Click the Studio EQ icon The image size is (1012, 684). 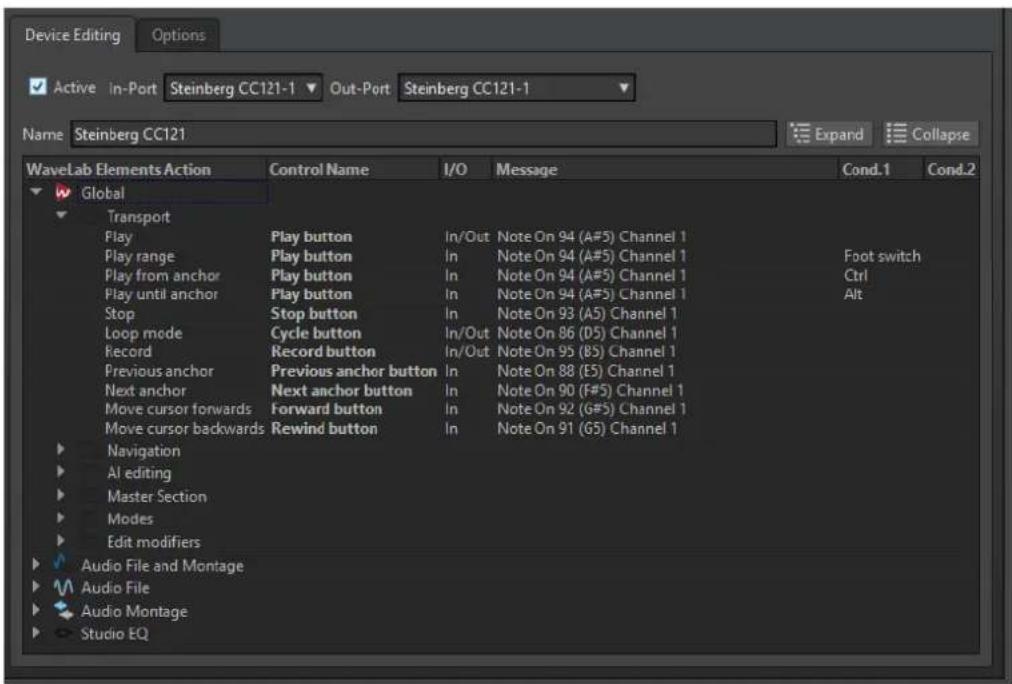tap(63, 633)
